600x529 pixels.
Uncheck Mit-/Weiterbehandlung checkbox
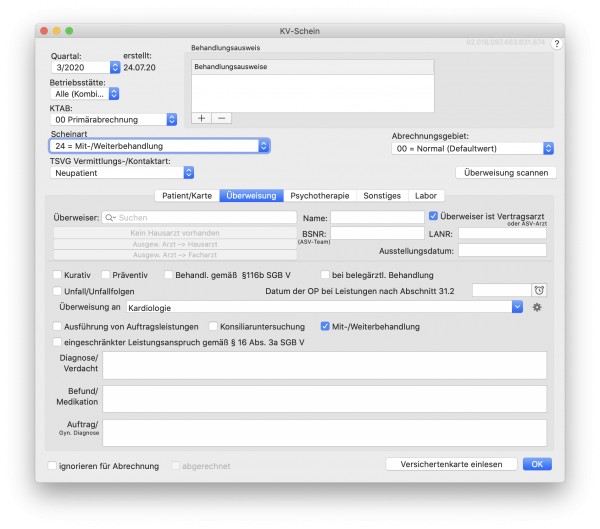tap(325, 327)
